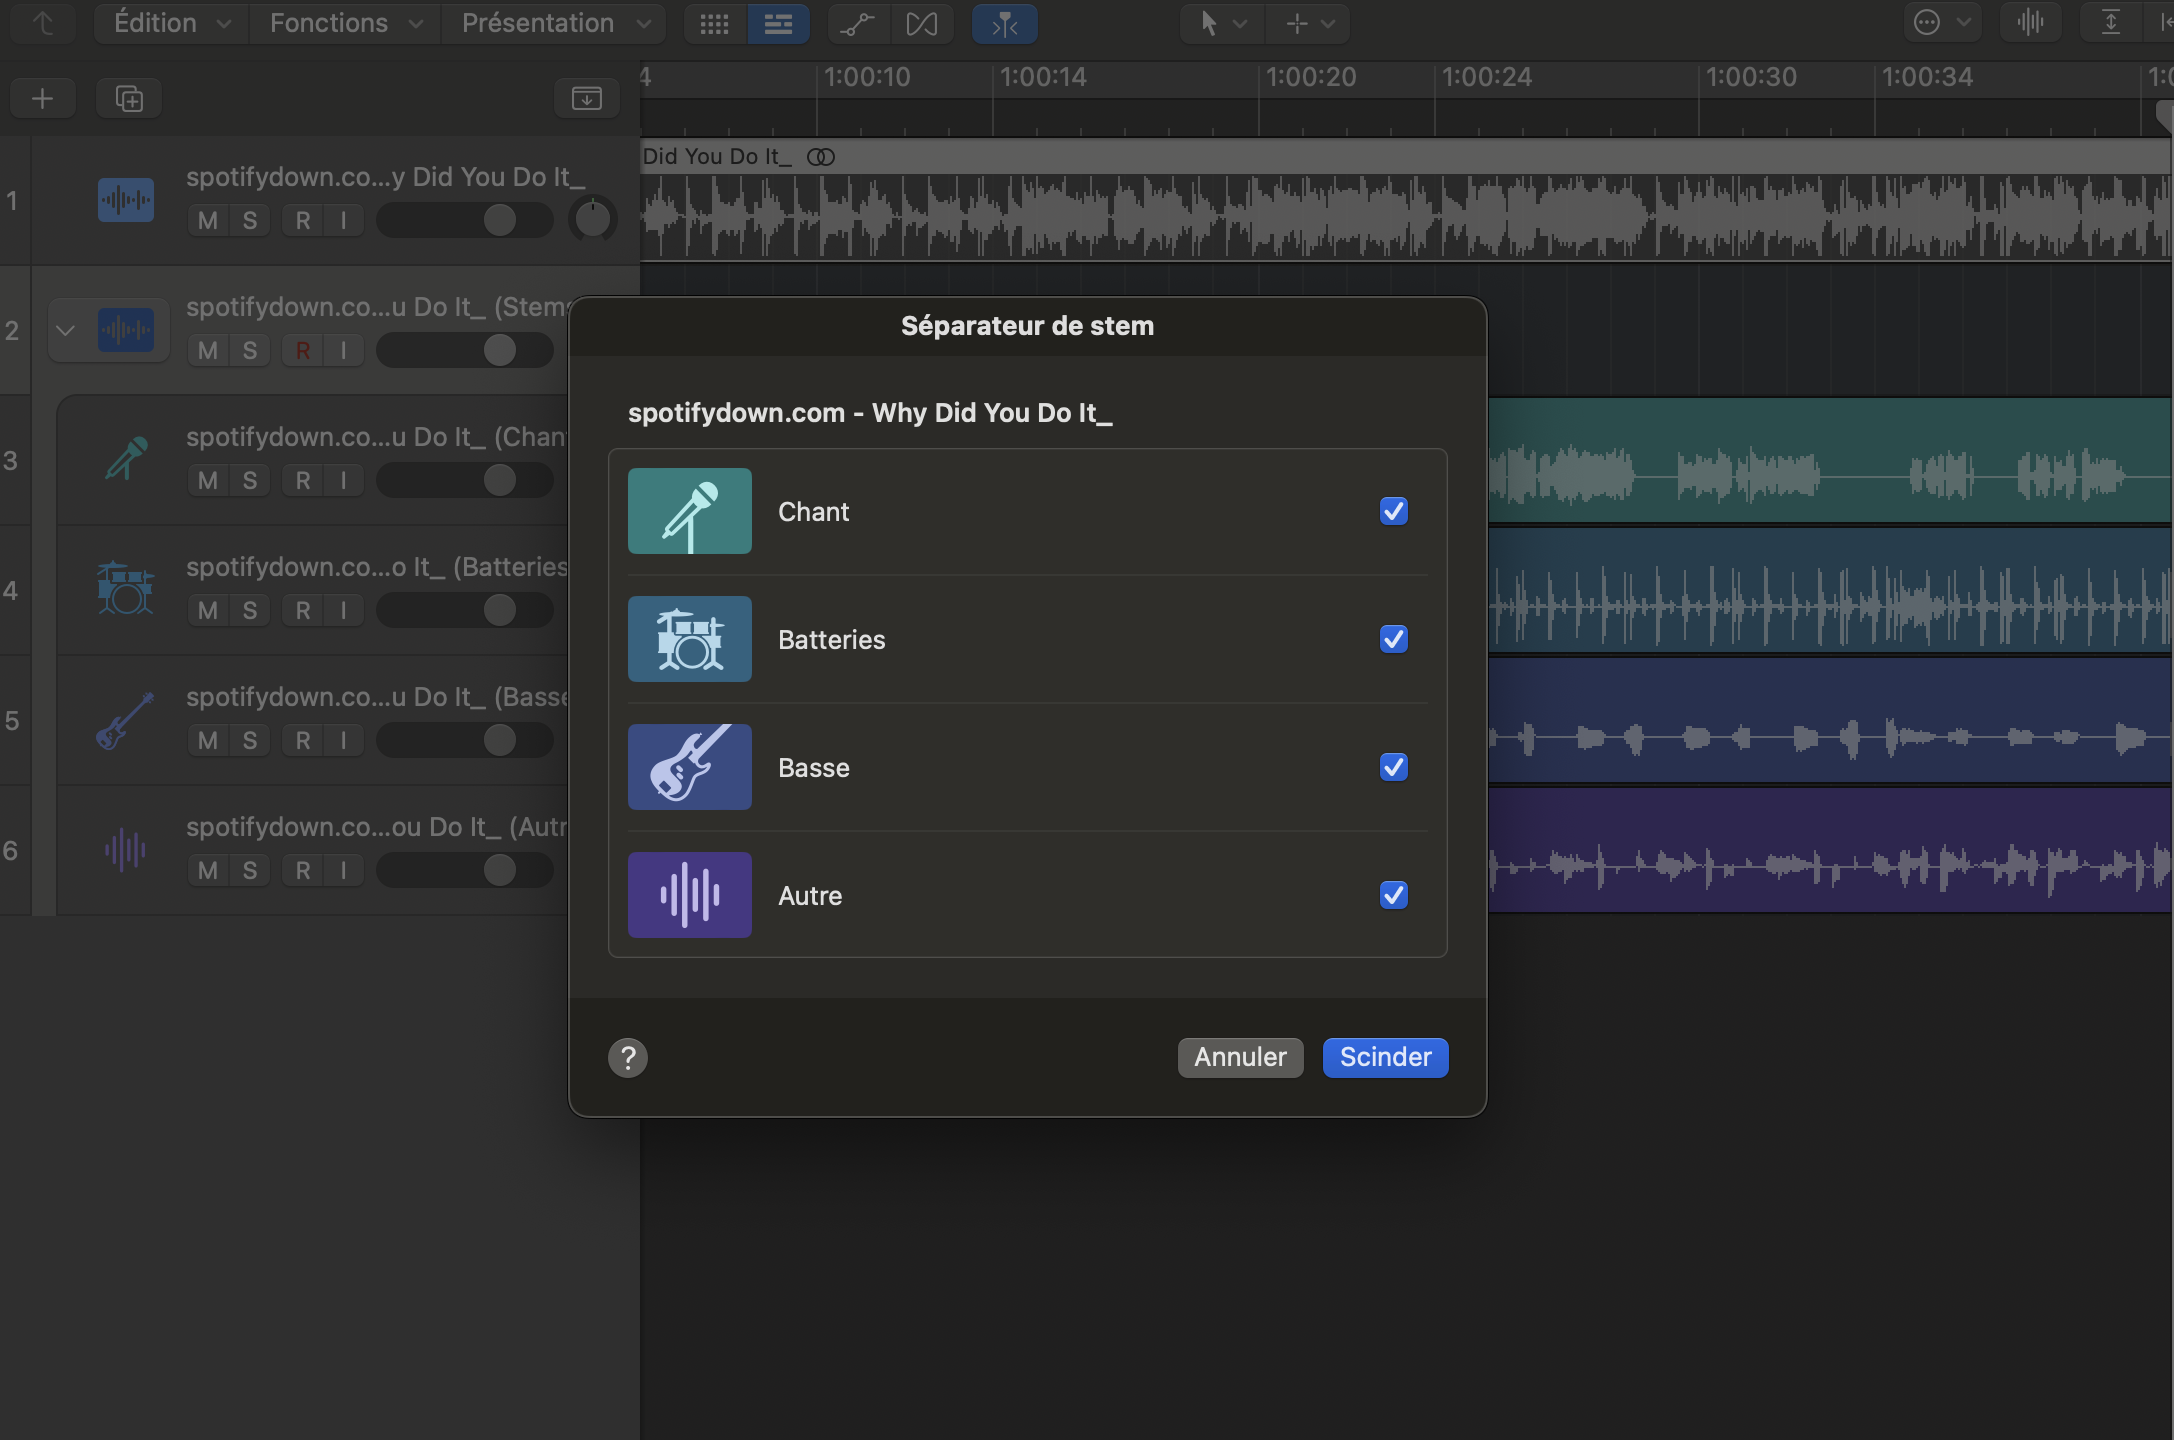The height and width of the screenshot is (1440, 2174).
Task: Cancel the dialog with Annuler
Action: (x=1239, y=1057)
